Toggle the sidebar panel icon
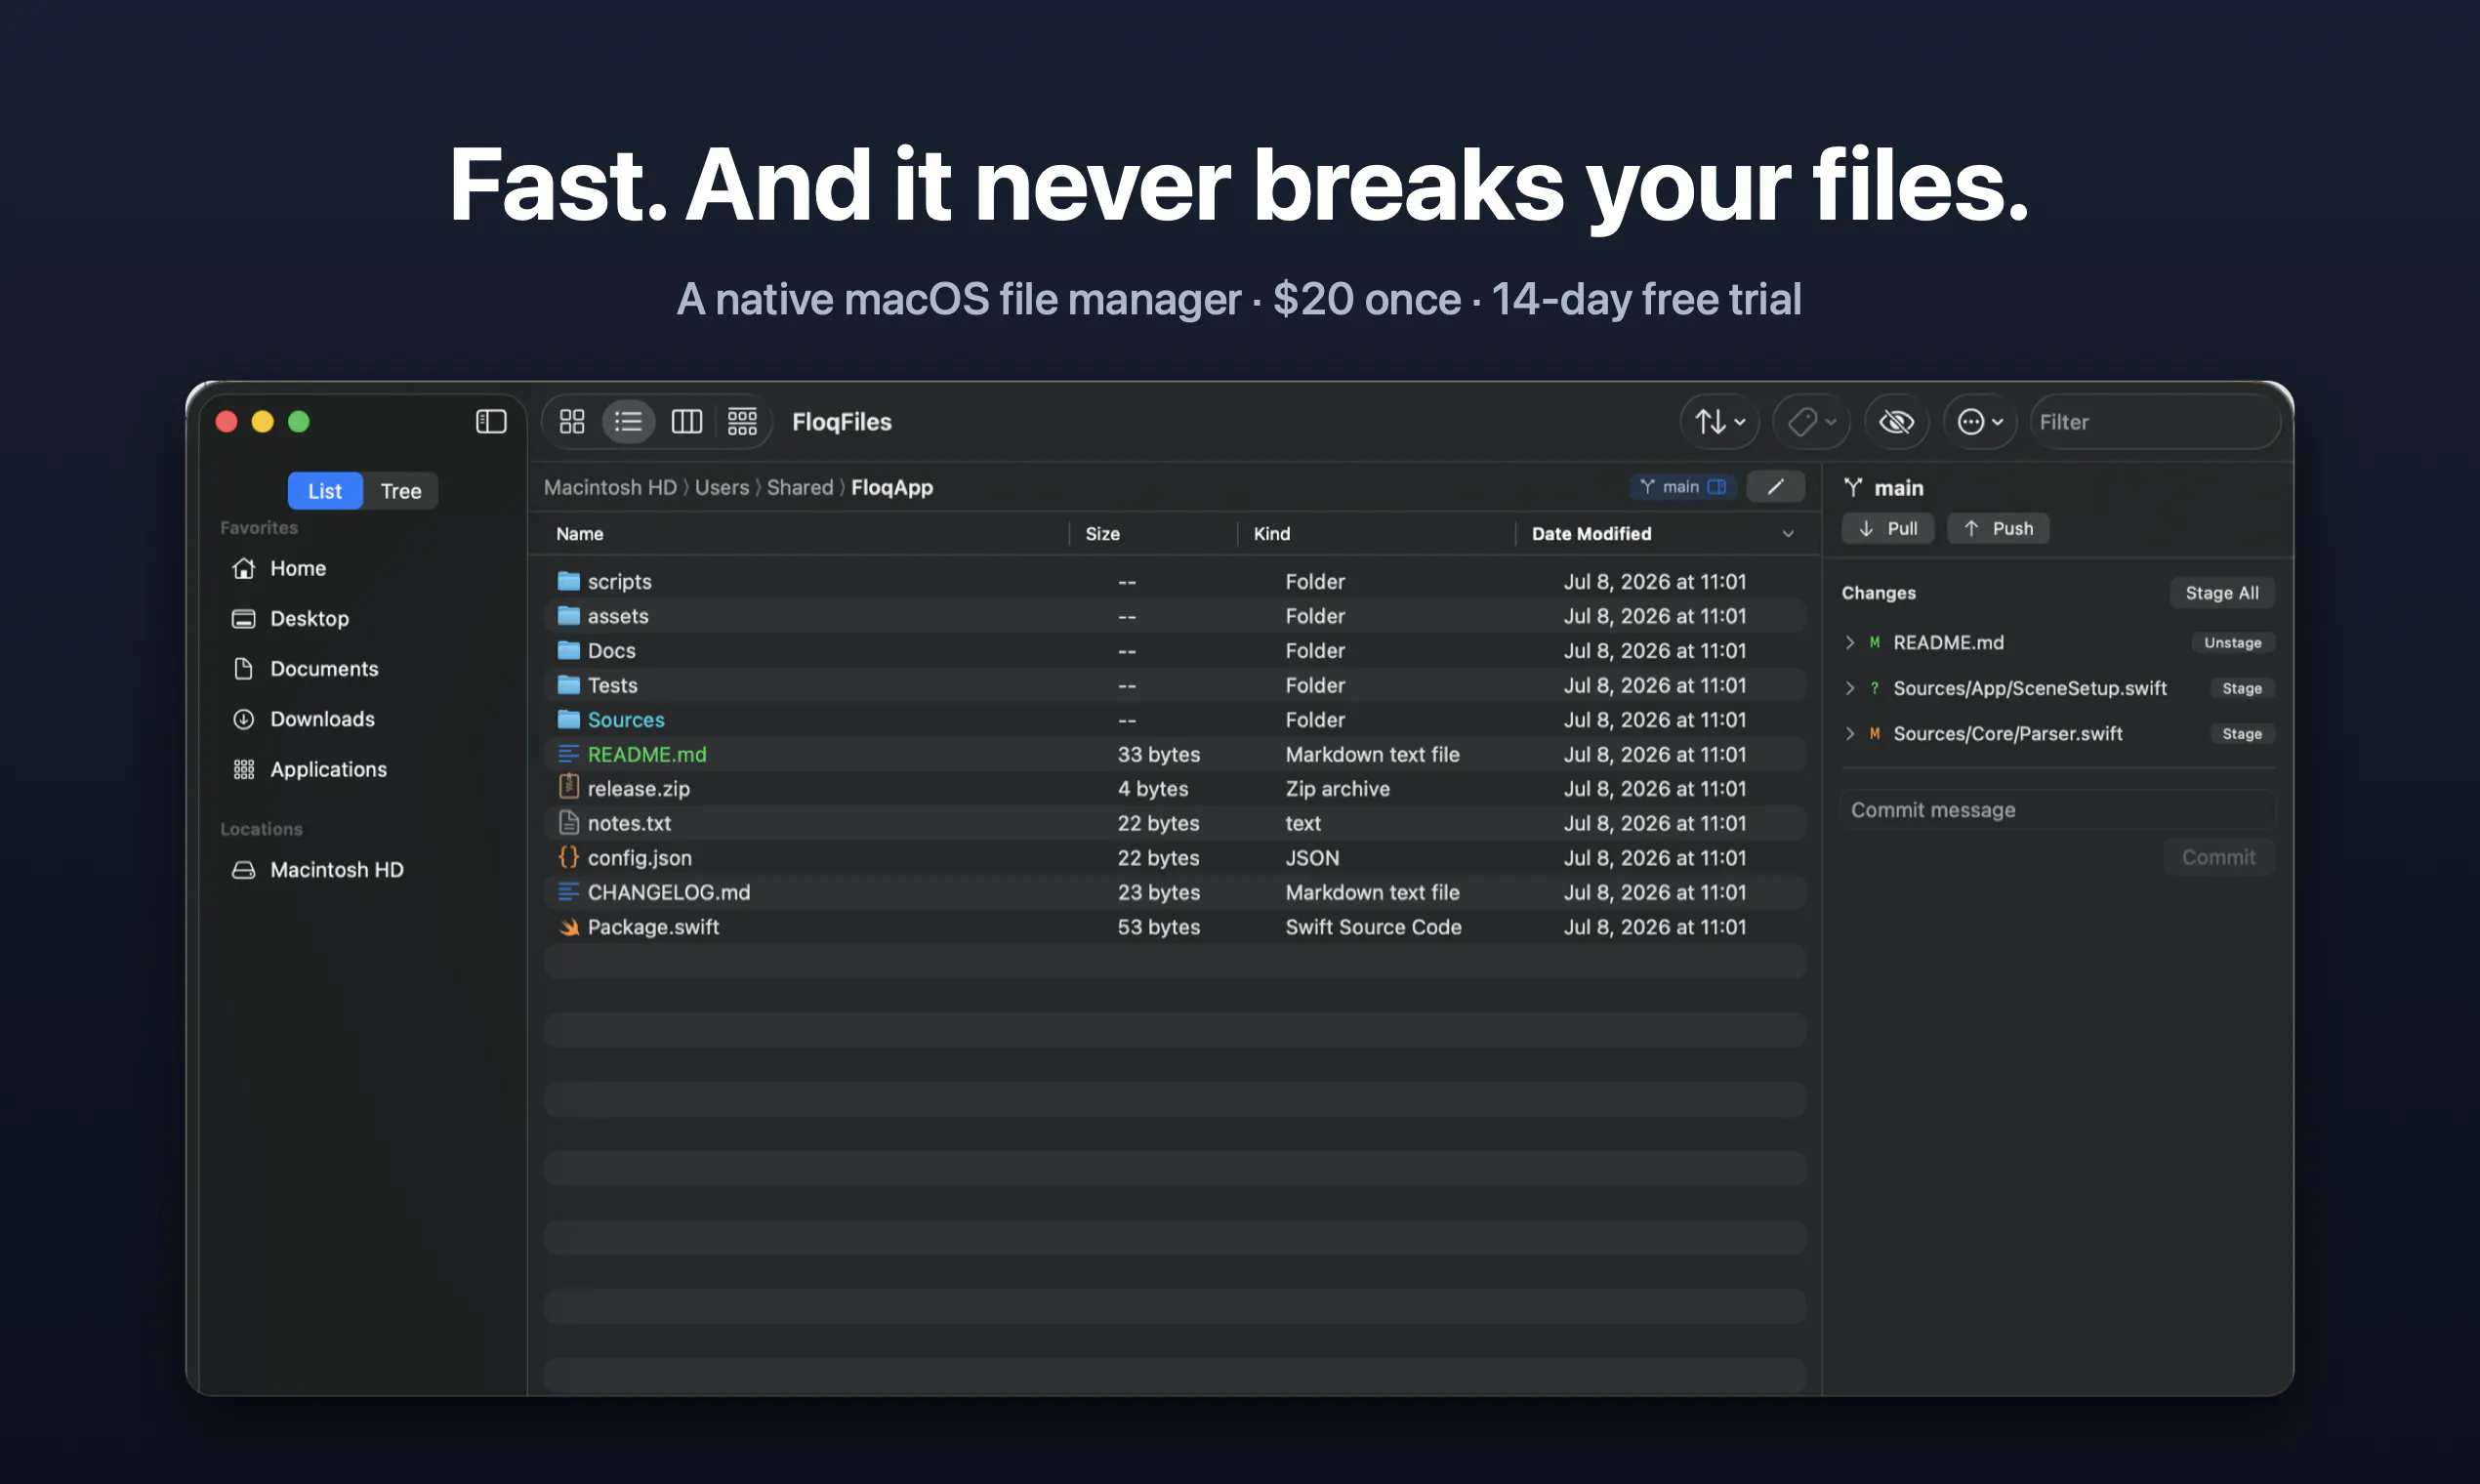Viewport: 2480px width, 1484px height. coord(491,422)
